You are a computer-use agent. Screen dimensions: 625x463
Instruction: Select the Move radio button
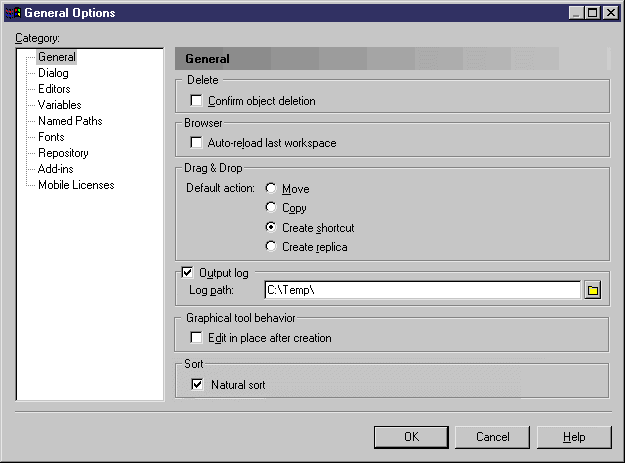coord(271,188)
